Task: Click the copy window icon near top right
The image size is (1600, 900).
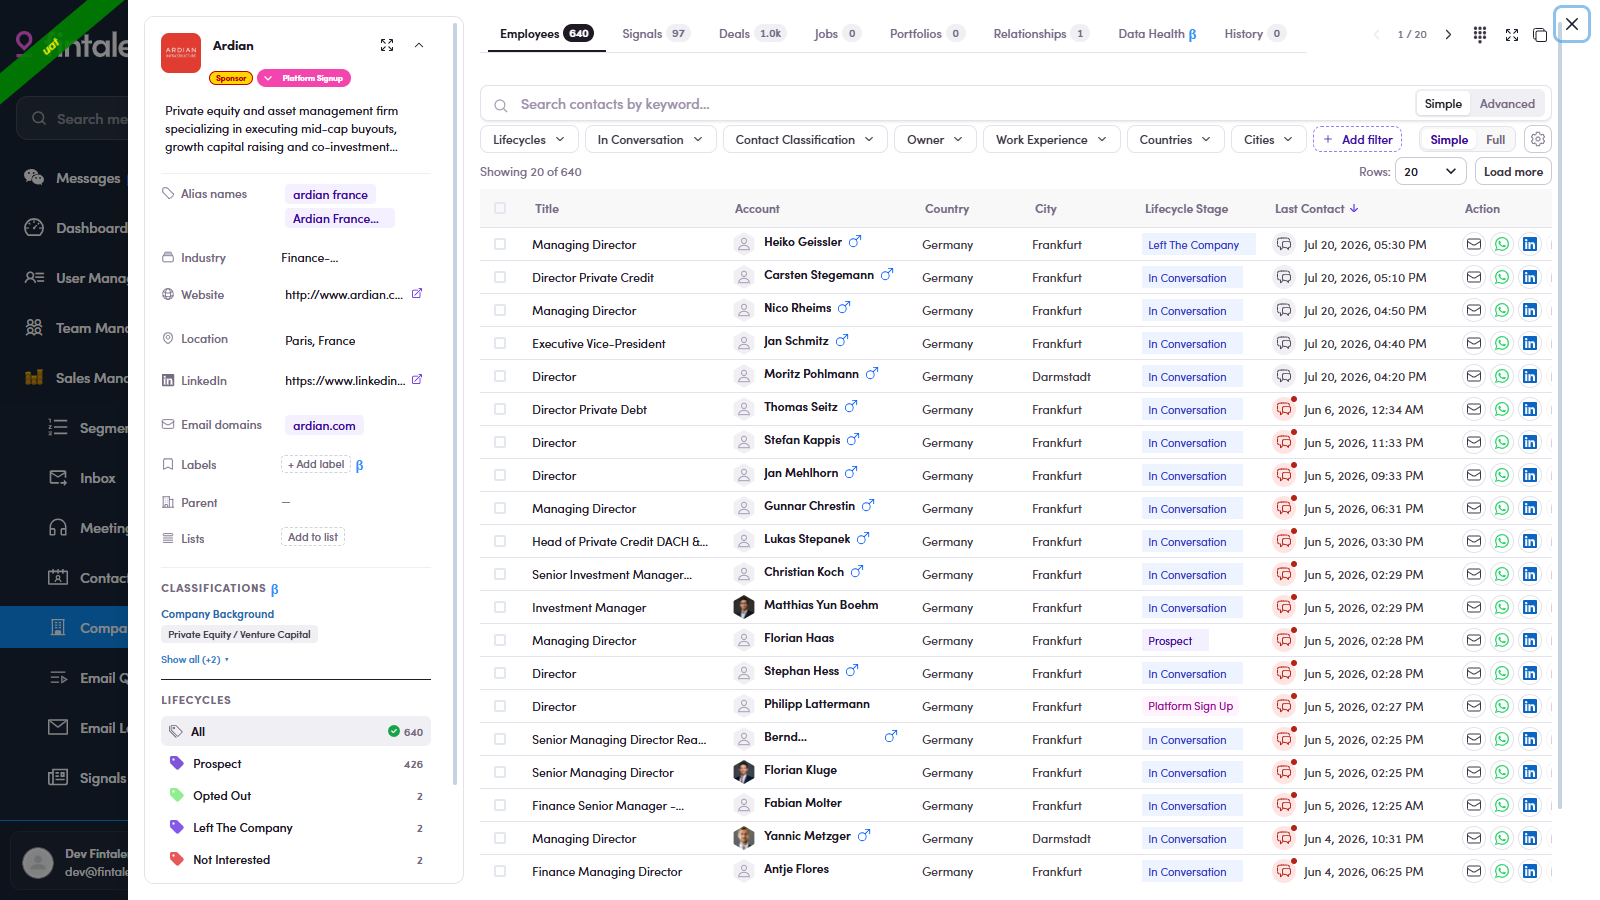Action: pyautogui.click(x=1540, y=34)
